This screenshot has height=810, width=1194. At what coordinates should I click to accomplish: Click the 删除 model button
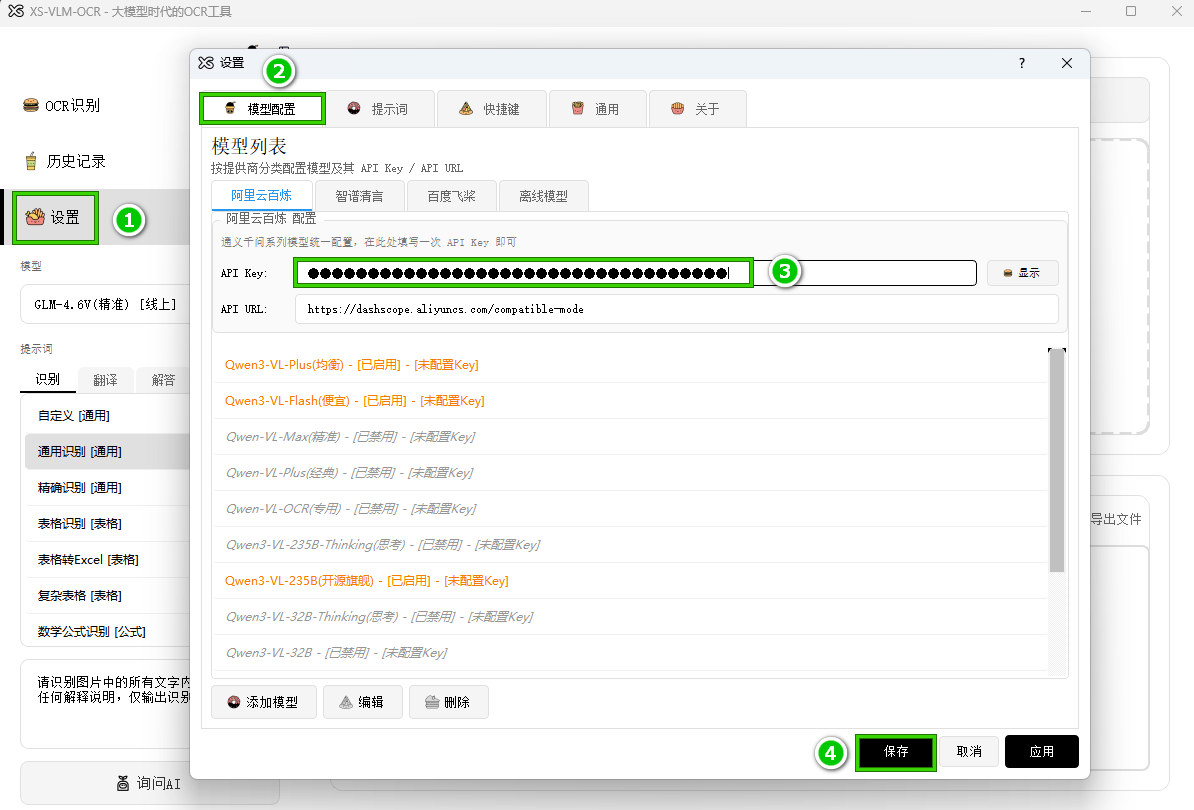tap(449, 702)
